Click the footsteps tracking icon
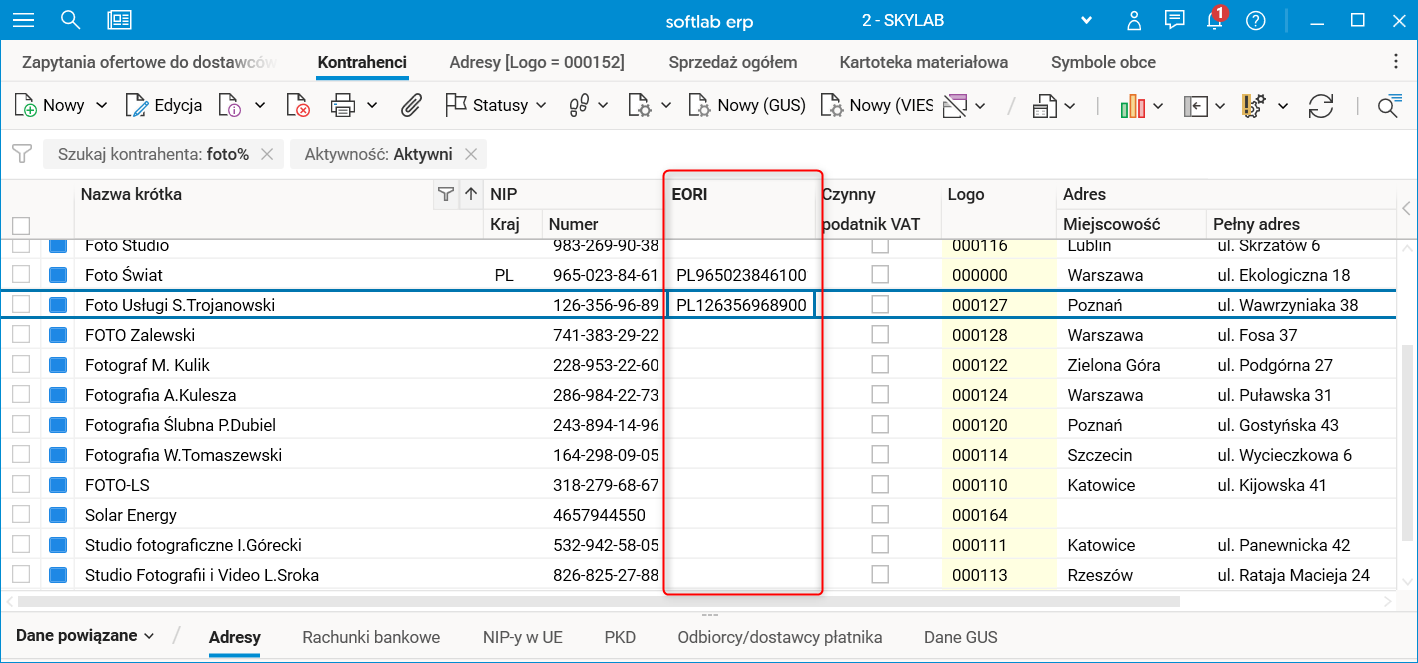1418x663 pixels. click(x=579, y=105)
